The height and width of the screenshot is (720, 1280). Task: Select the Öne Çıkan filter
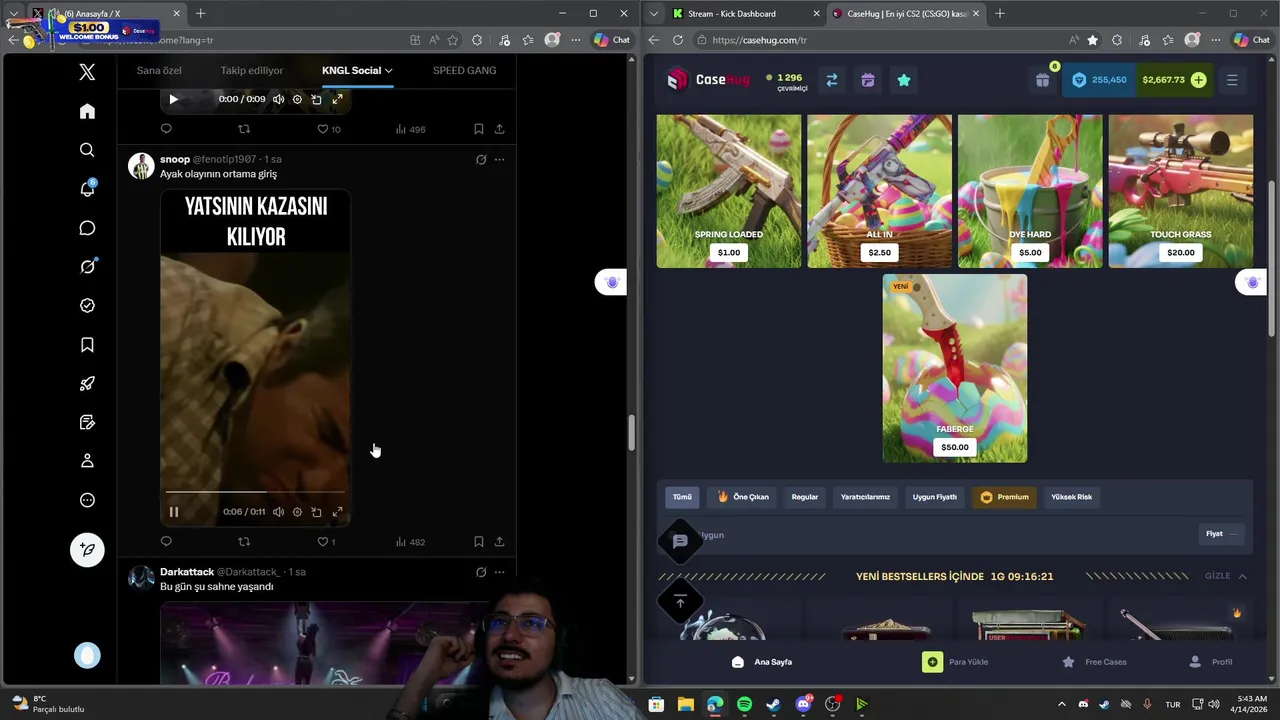tap(743, 497)
